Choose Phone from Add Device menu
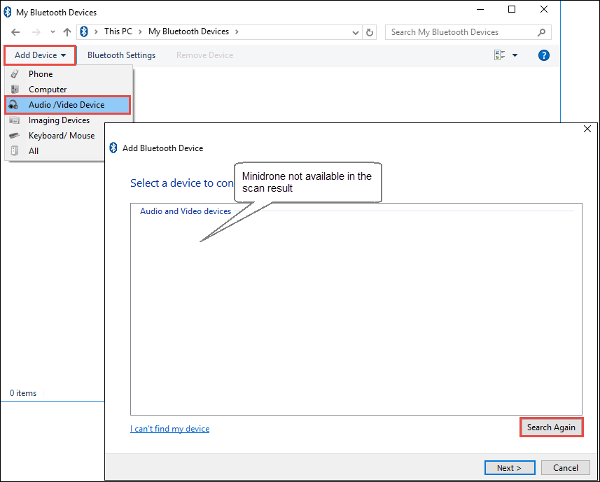Screen dimensions: 600x482 (x=41, y=74)
